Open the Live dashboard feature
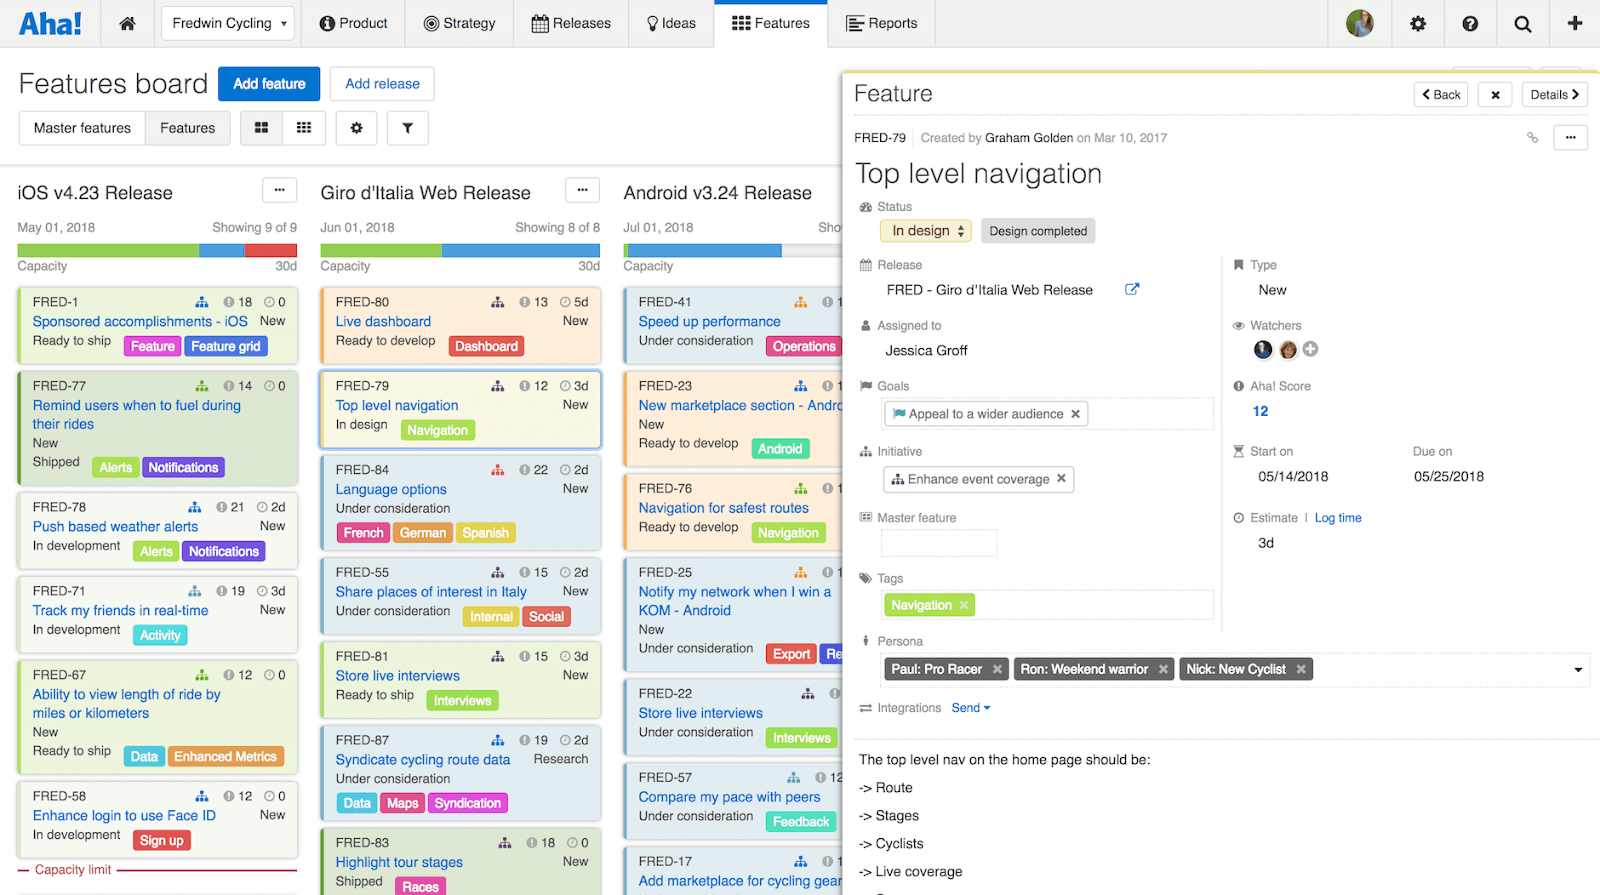1600x895 pixels. point(383,321)
